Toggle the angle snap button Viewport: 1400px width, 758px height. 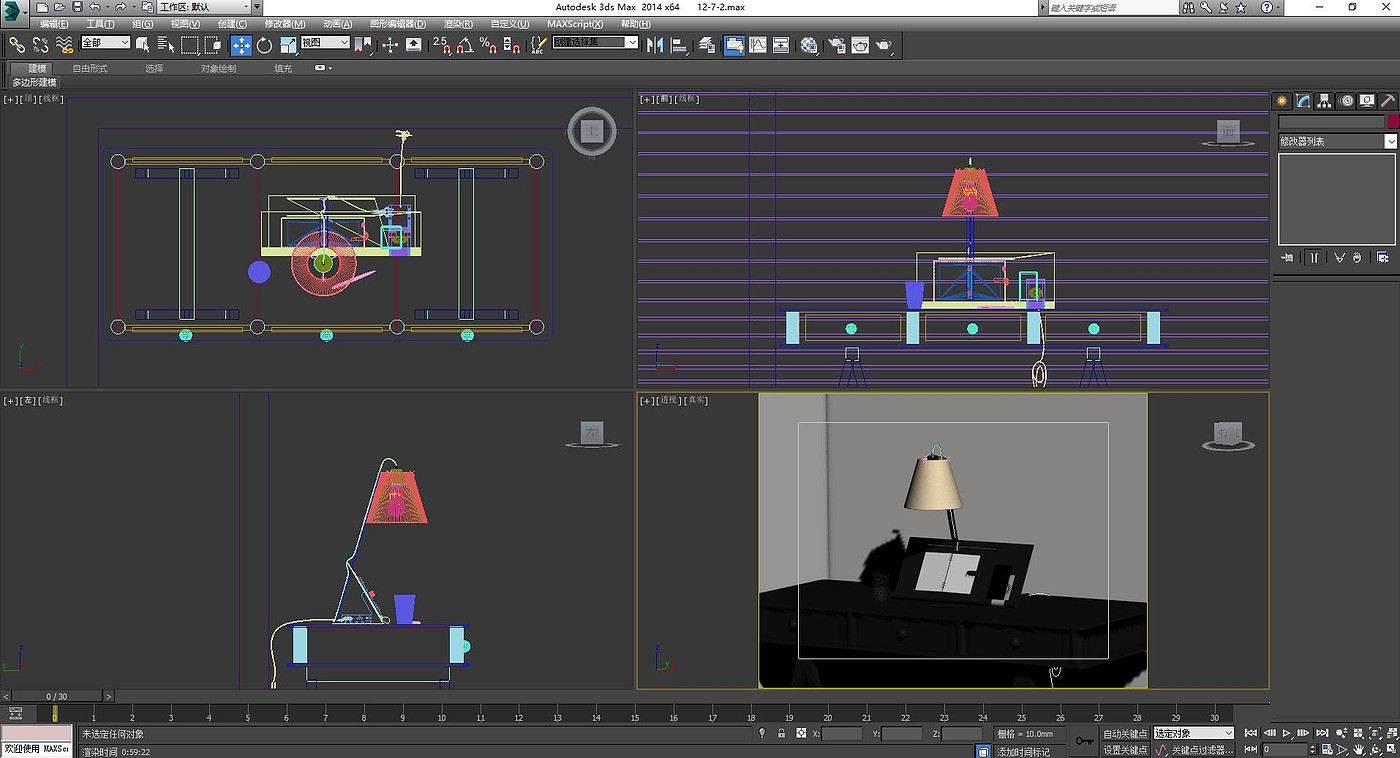(x=465, y=45)
